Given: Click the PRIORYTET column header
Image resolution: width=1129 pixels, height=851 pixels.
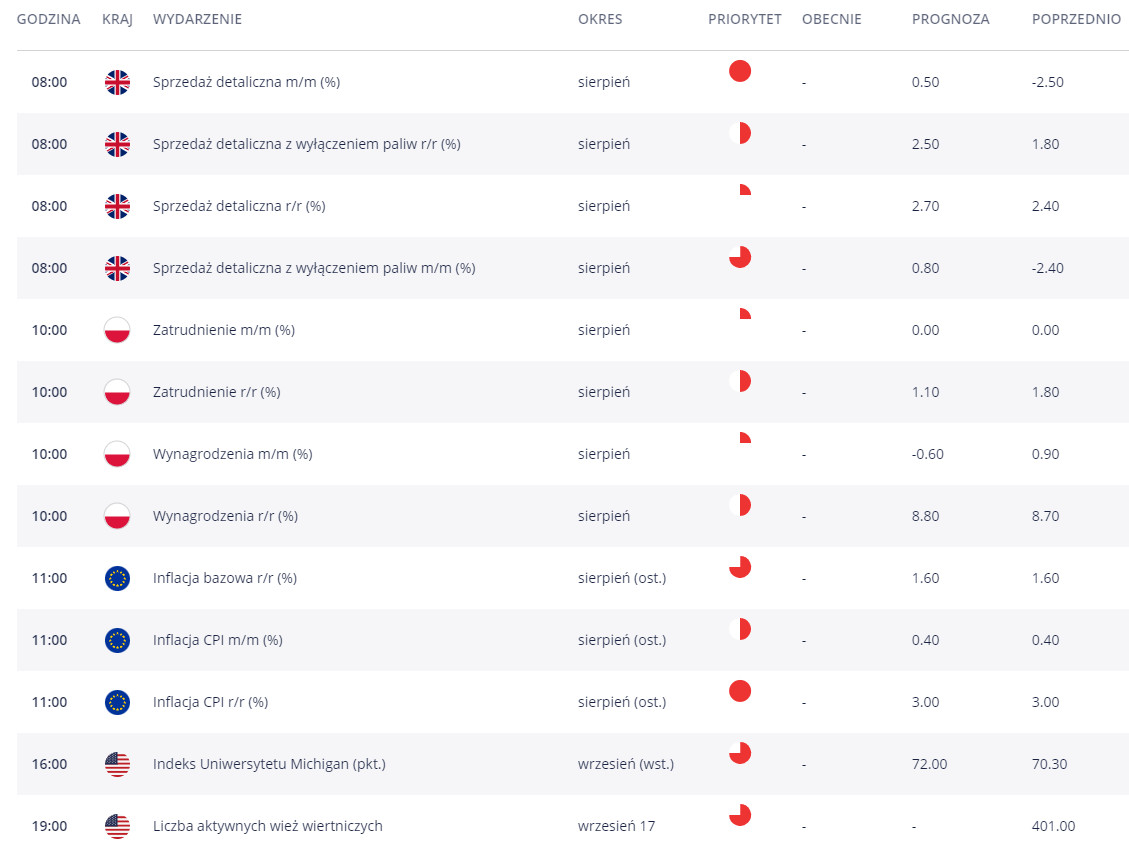Looking at the screenshot, I should [744, 19].
